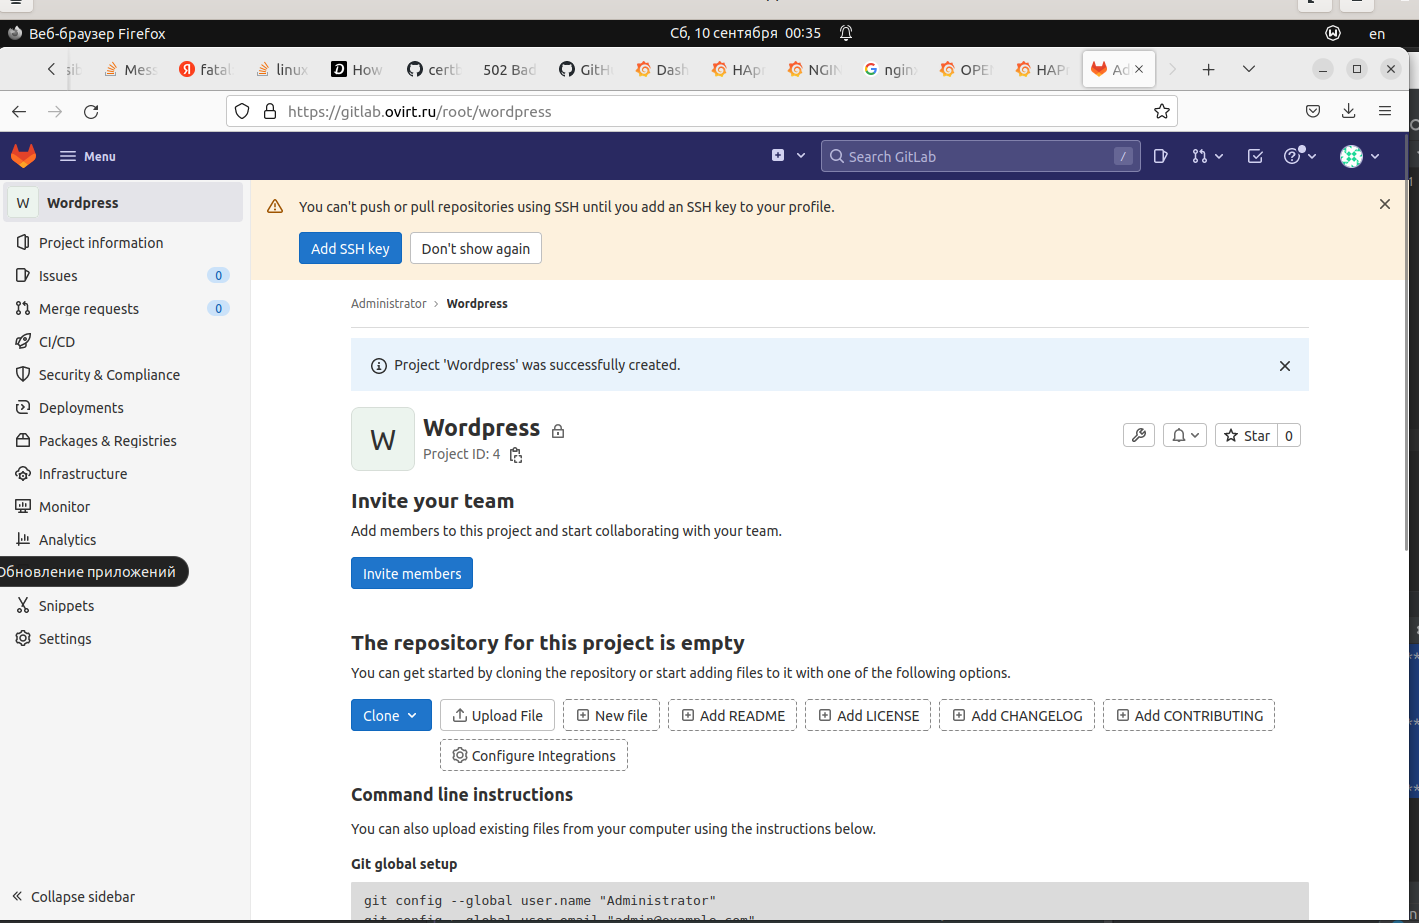Open the Menu hamburger in GitLab header
Image resolution: width=1419 pixels, height=923 pixels.
tap(88, 156)
